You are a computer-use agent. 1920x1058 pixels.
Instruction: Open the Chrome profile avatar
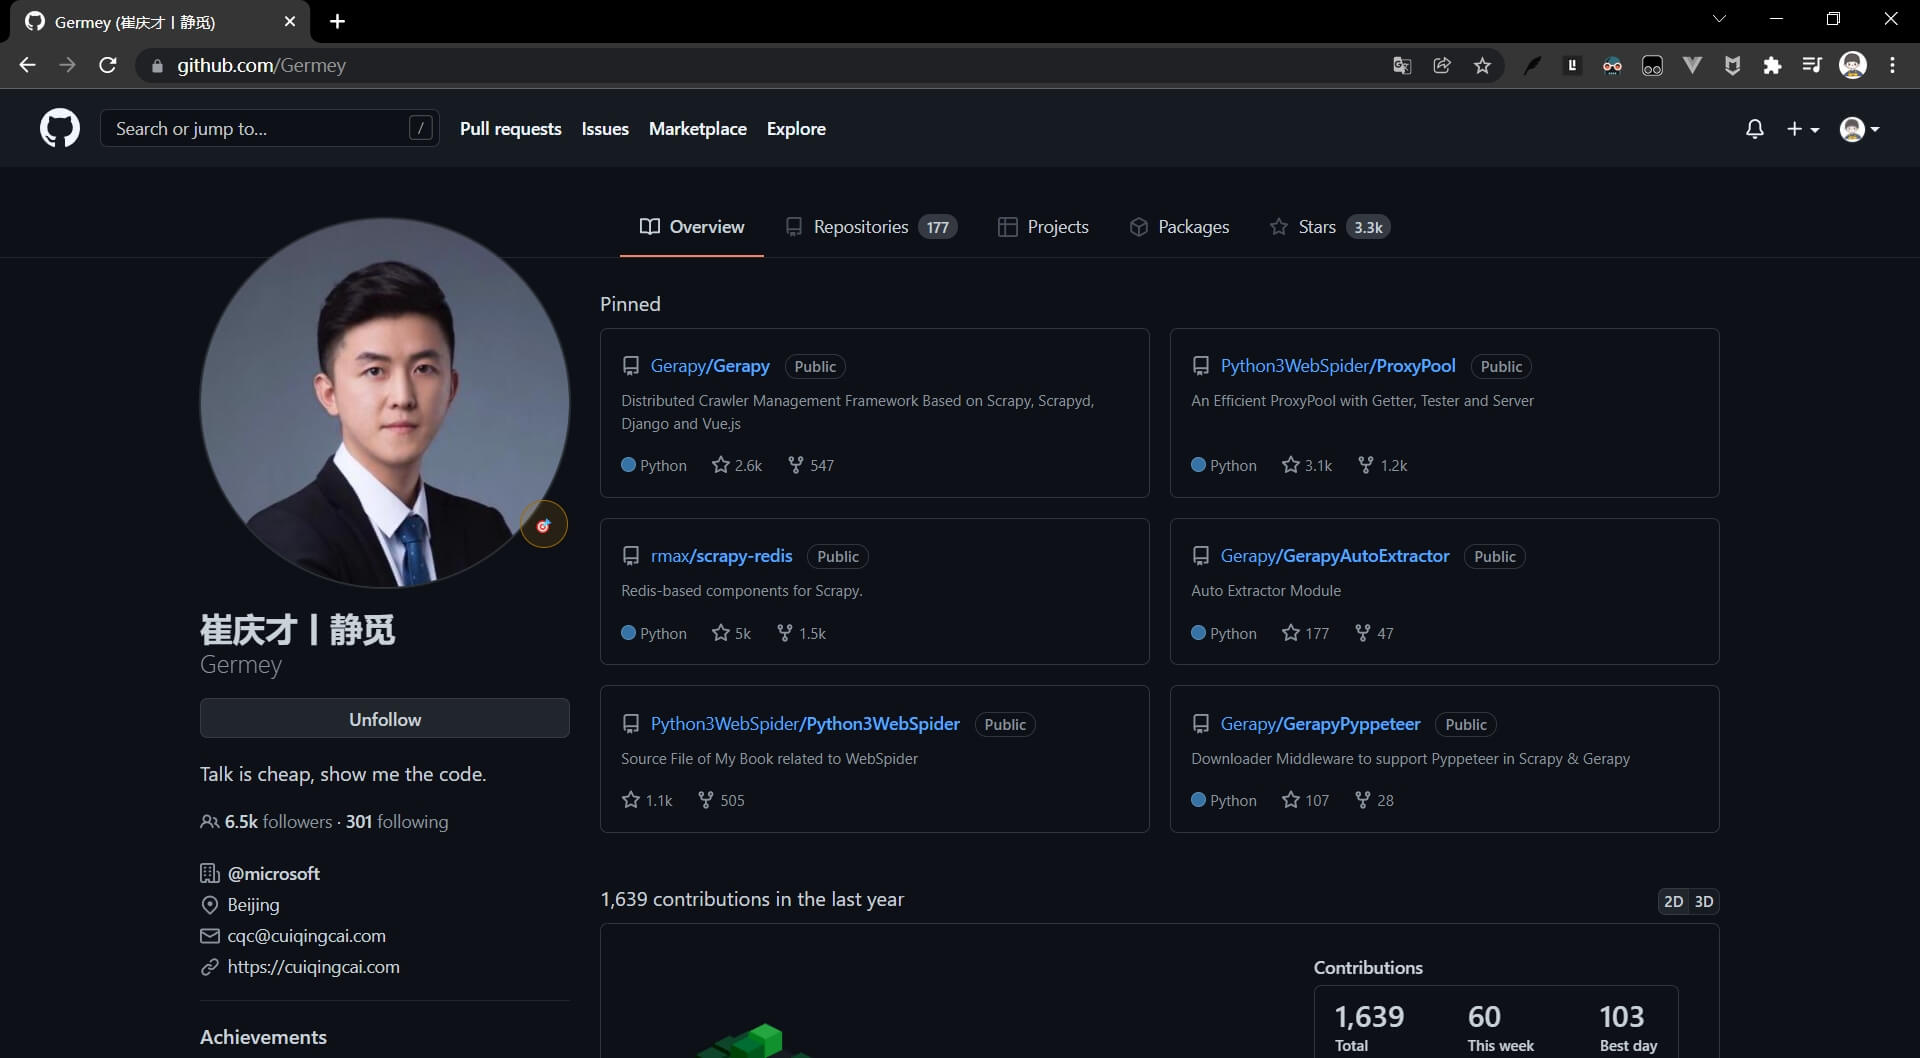pos(1853,65)
